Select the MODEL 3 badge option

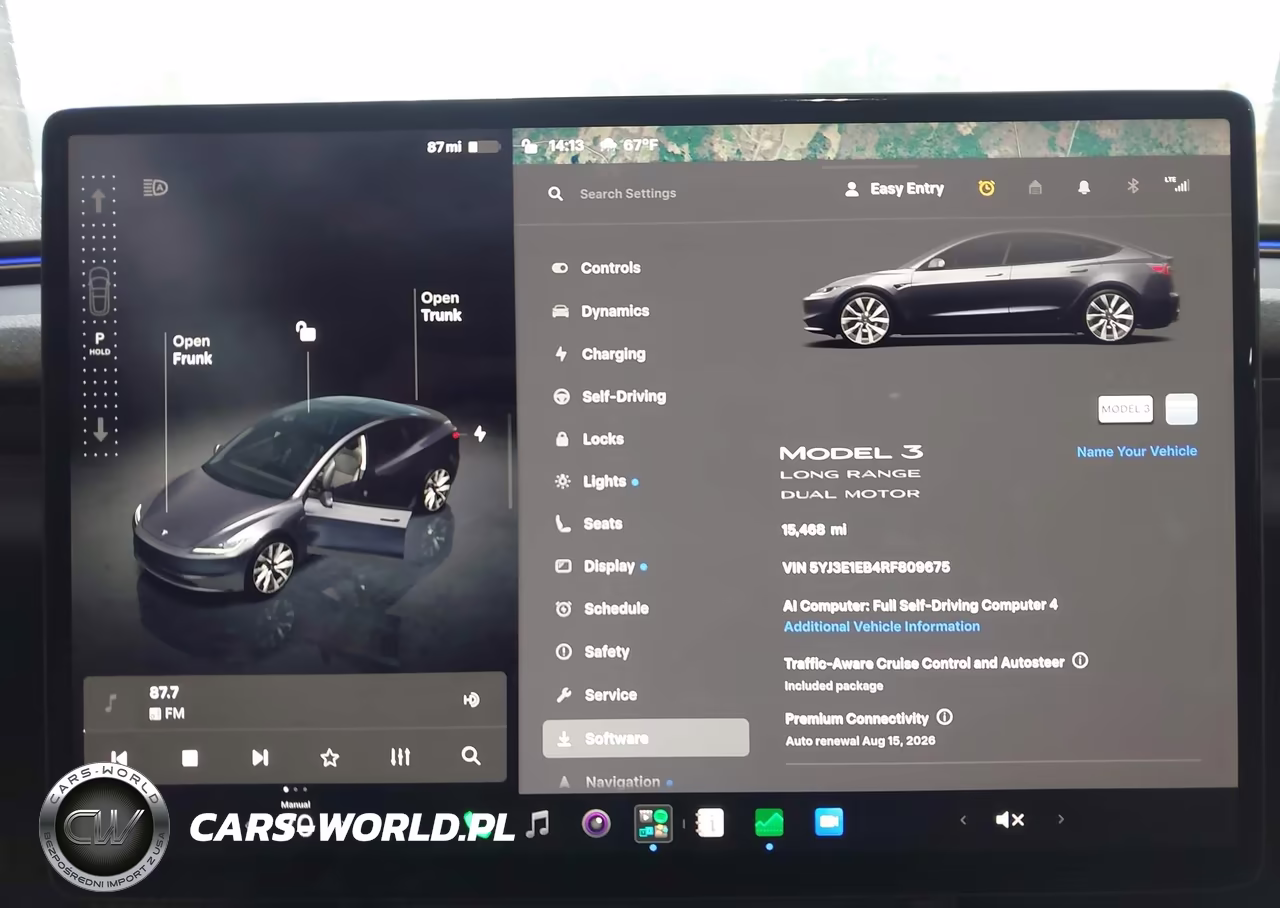pyautogui.click(x=1125, y=409)
